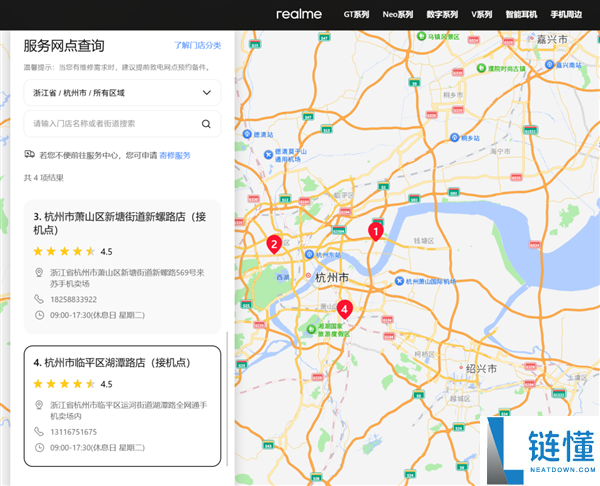Focus the store name search field
The width and height of the screenshot is (600, 486).
[x=122, y=124]
